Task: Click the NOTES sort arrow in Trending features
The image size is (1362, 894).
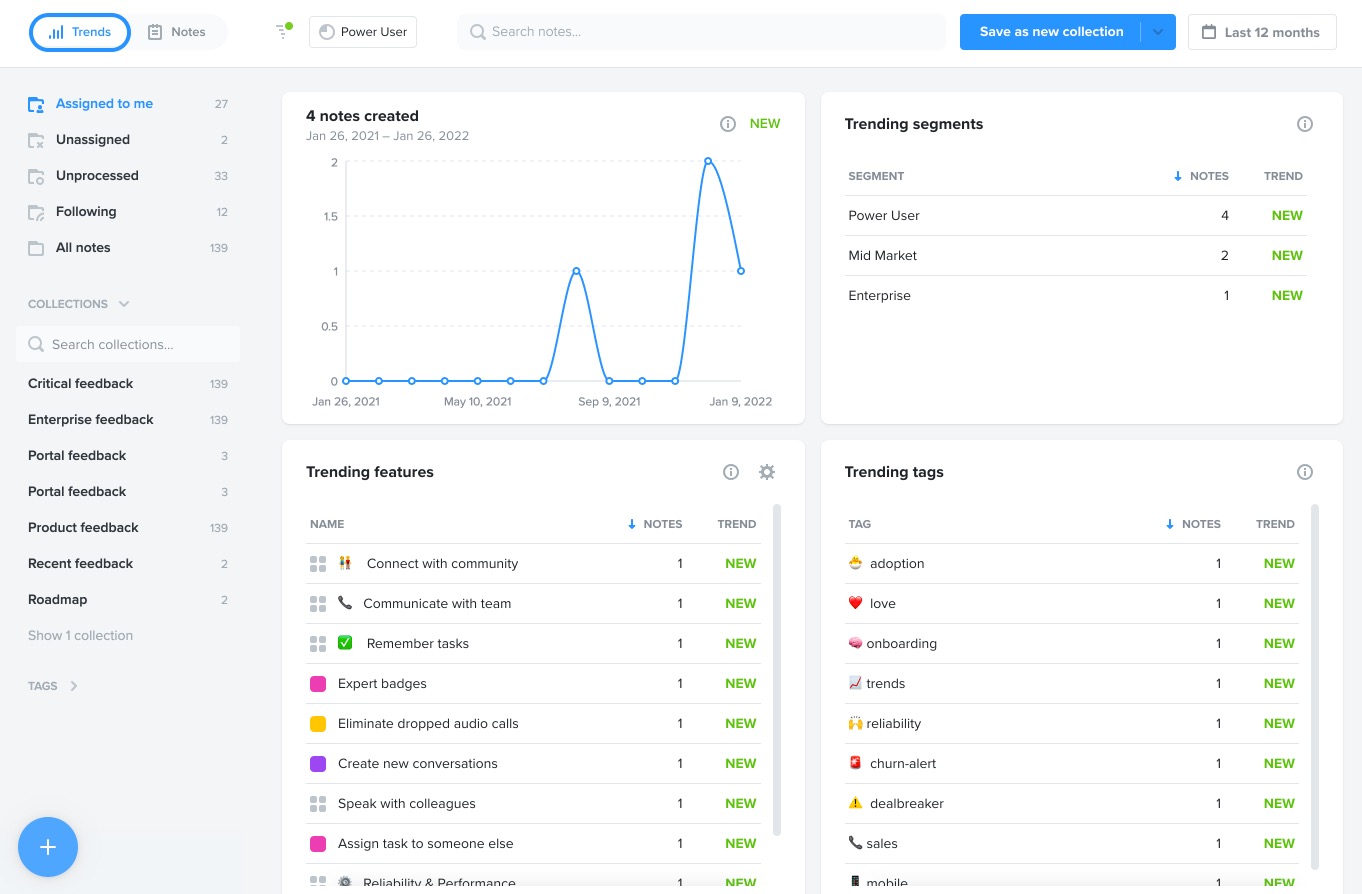Action: 630,524
